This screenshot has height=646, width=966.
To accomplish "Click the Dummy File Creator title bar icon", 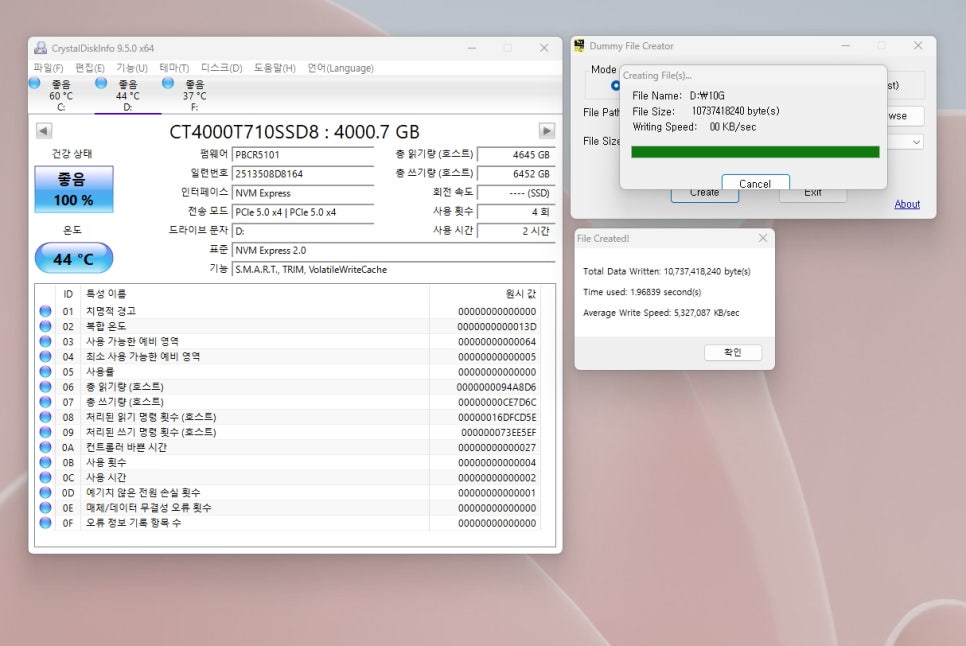I will (579, 46).
